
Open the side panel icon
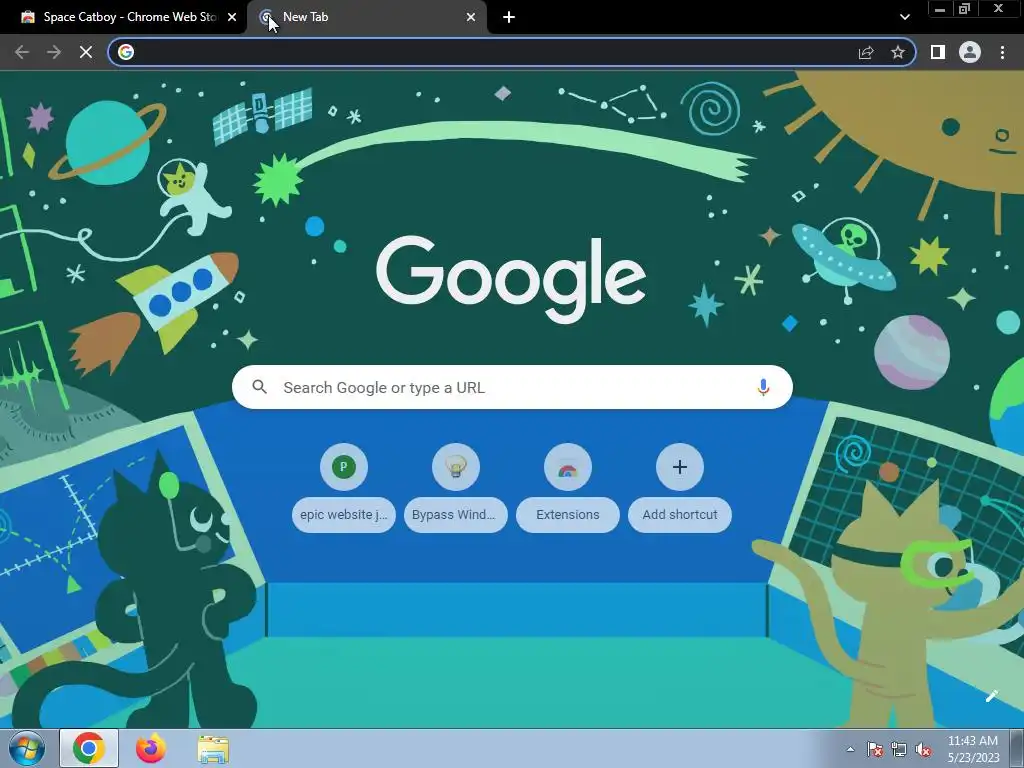point(938,52)
